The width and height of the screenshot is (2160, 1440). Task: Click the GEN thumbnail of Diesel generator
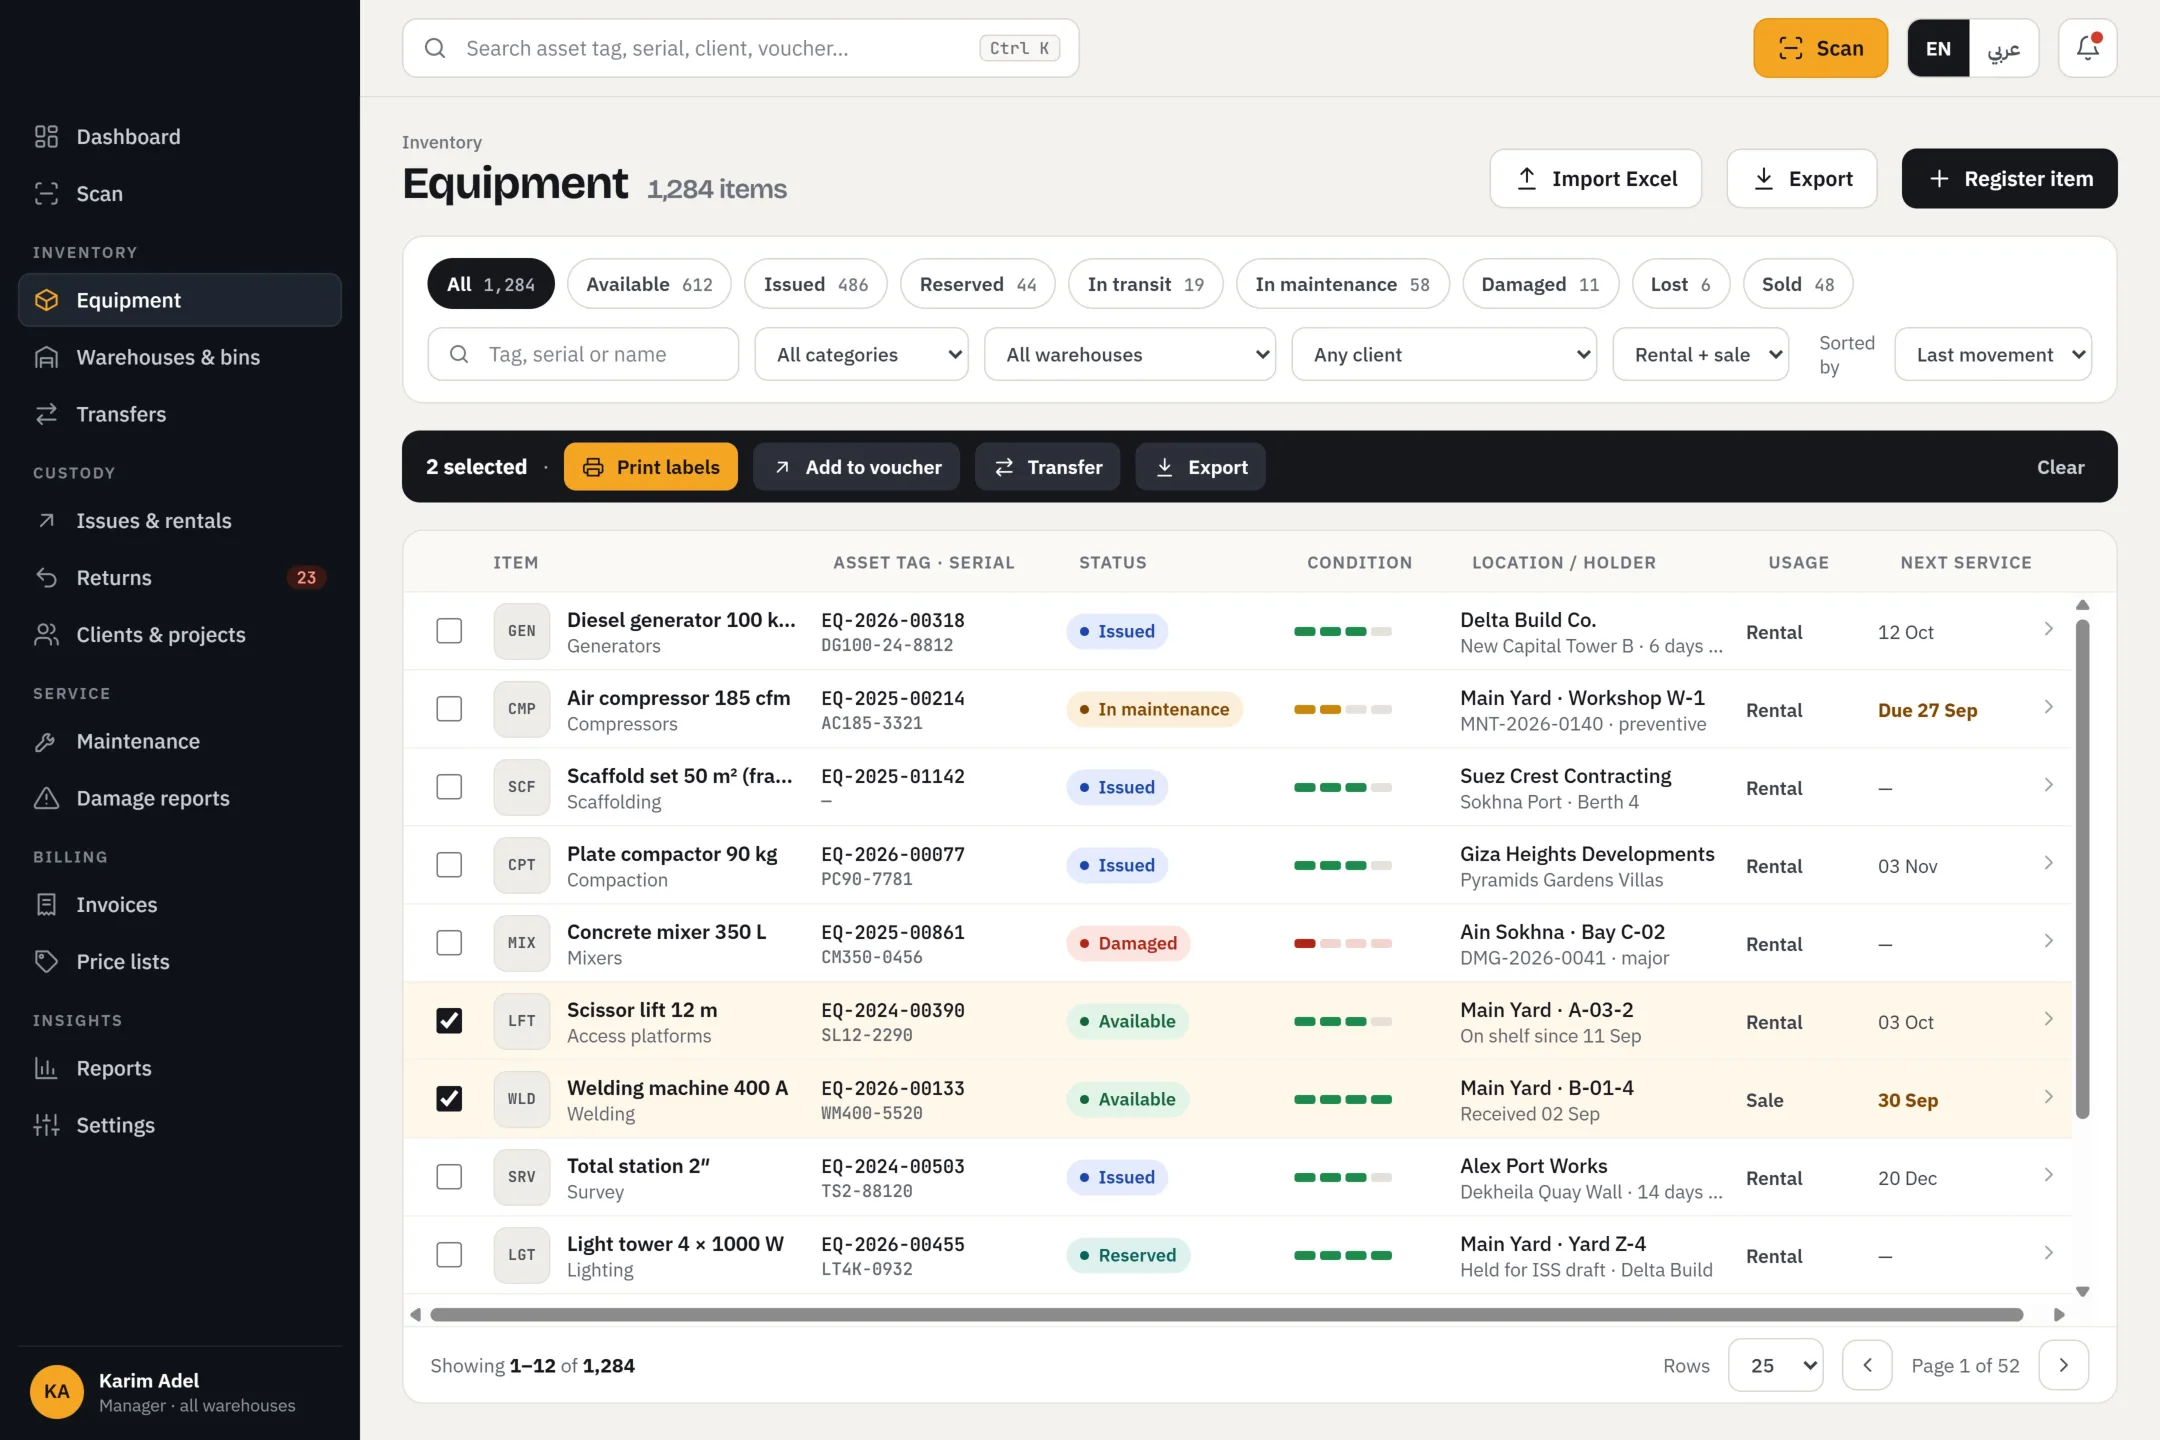tap(521, 631)
